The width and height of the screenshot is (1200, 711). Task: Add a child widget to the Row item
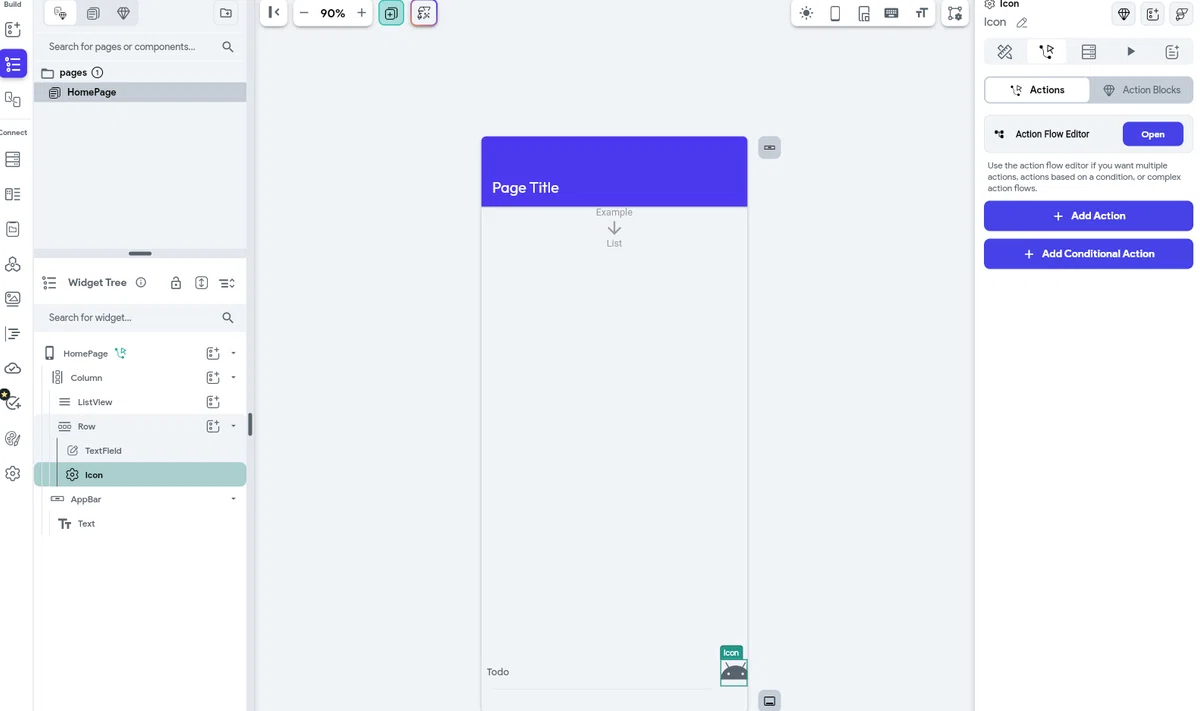[213, 426]
